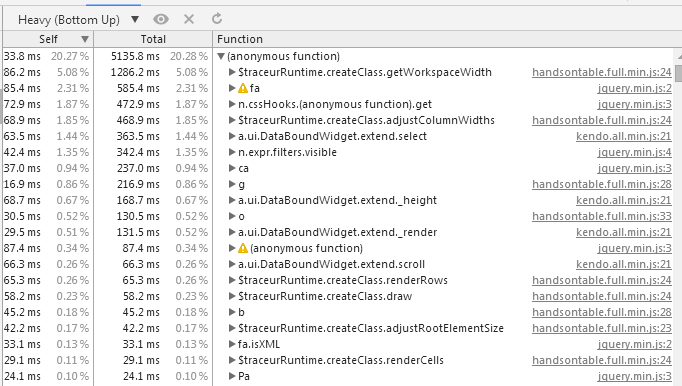Expand n.expr.filters.visible row

(x=232, y=152)
